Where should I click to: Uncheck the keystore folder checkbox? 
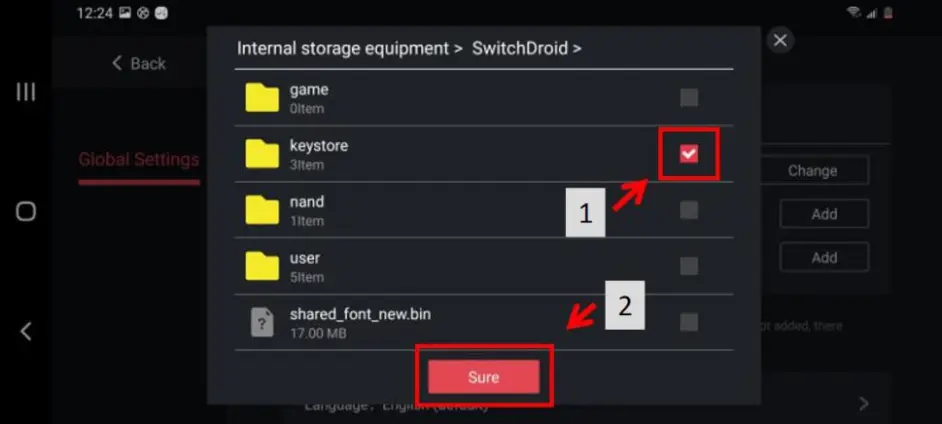point(688,153)
